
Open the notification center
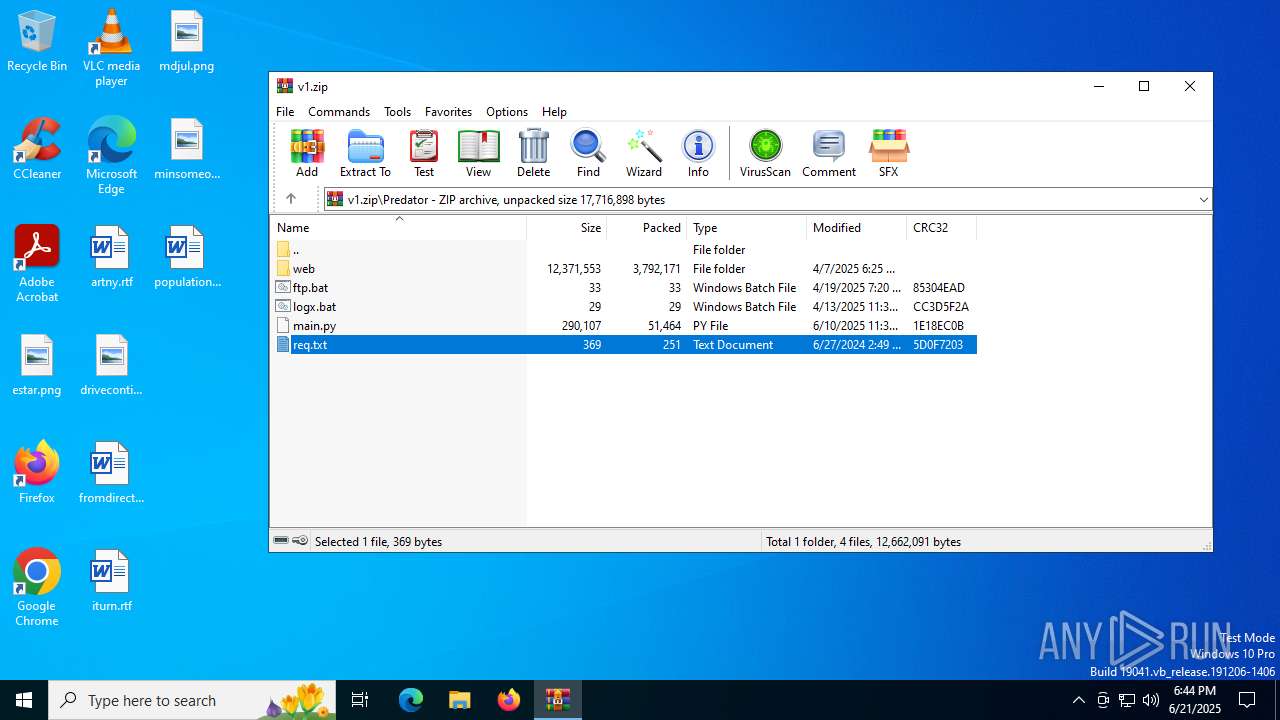[x=1247, y=700]
